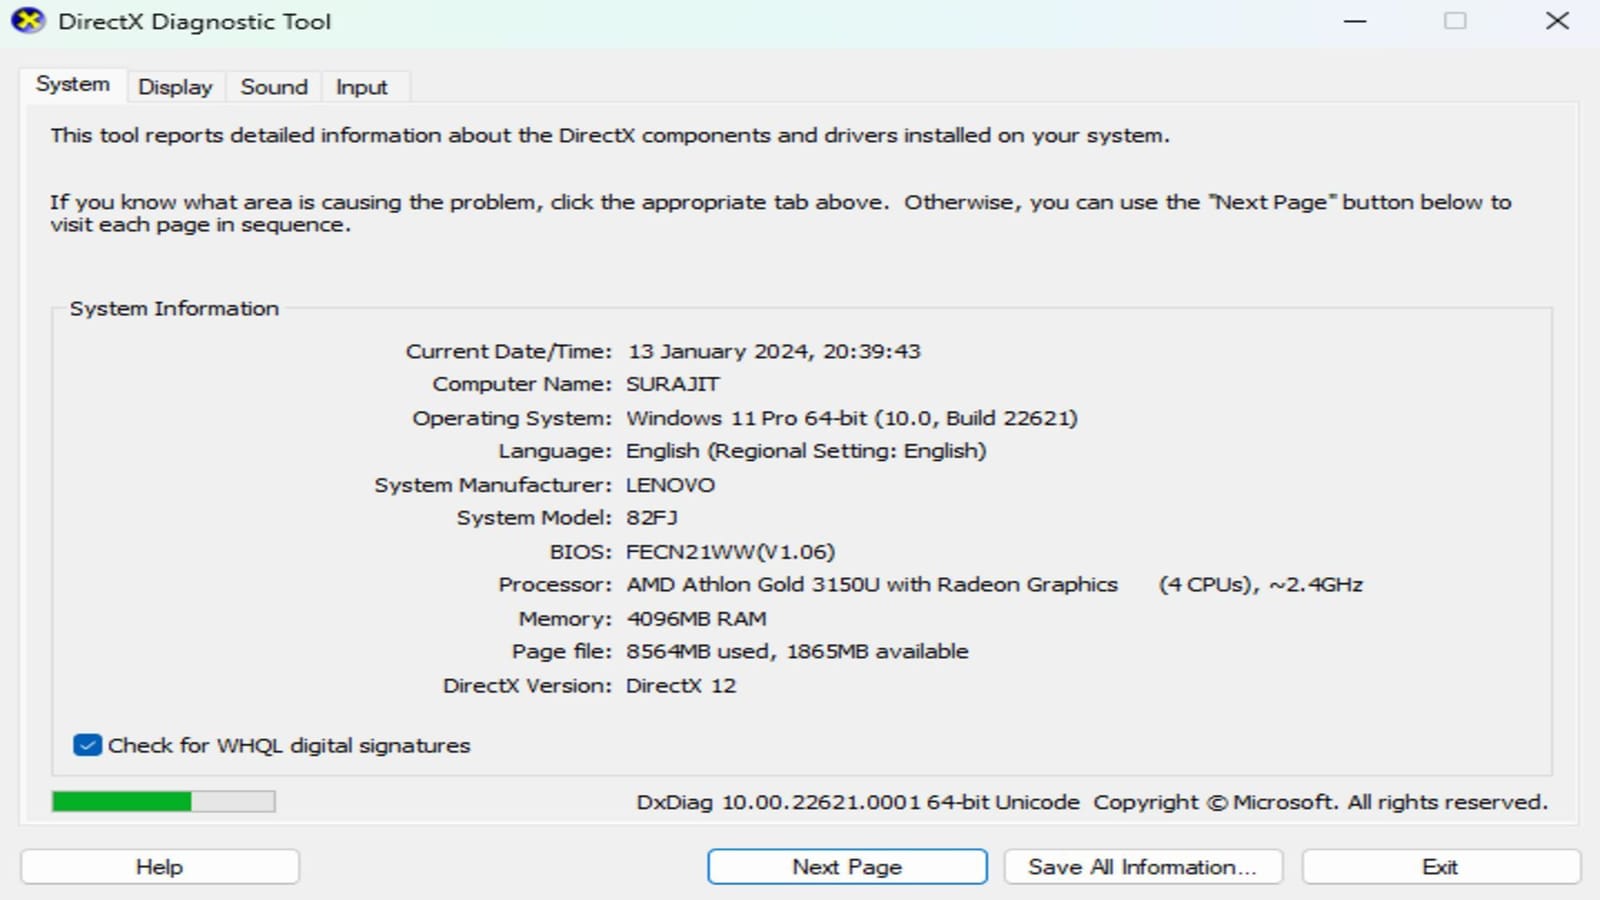
Task: Minimize the DirectX Diagnostic Tool window
Action: click(x=1353, y=21)
